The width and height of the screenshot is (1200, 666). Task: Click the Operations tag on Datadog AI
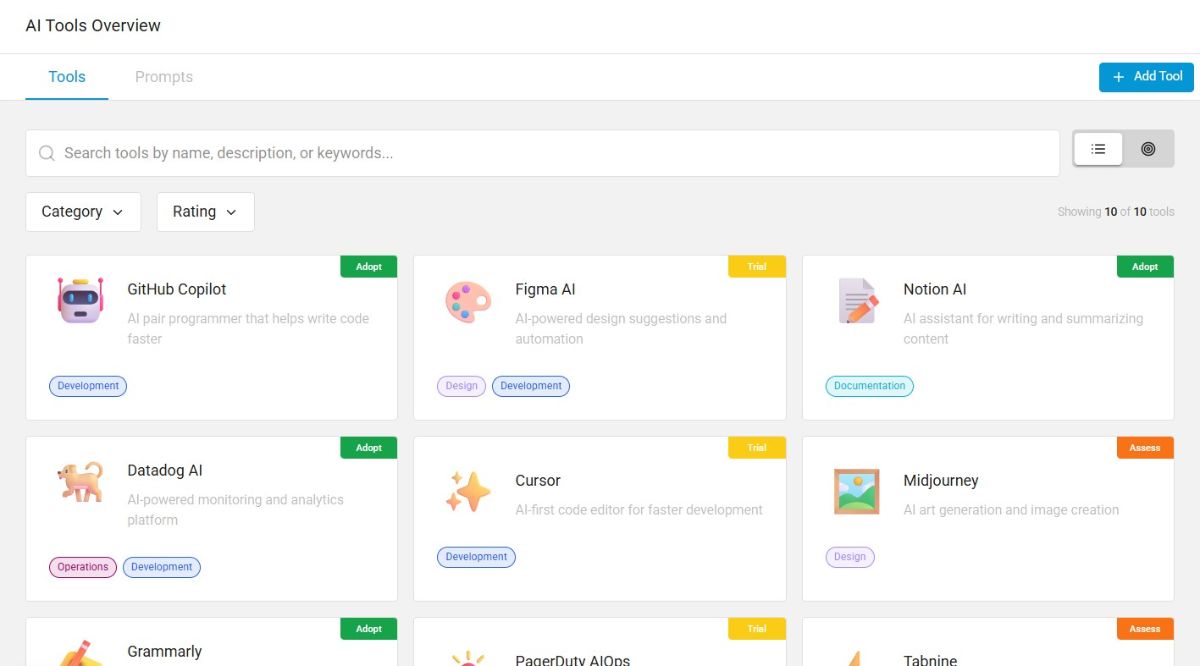[x=83, y=567]
